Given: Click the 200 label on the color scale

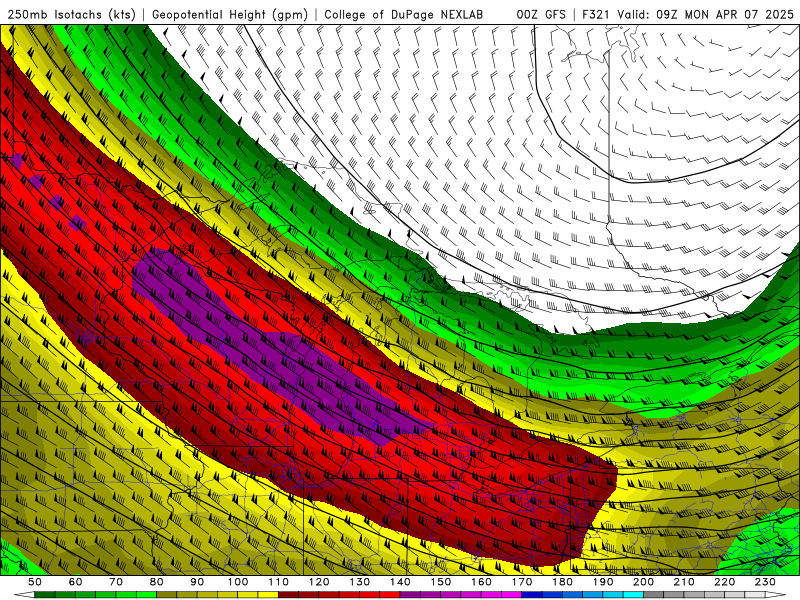Looking at the screenshot, I should (643, 582).
